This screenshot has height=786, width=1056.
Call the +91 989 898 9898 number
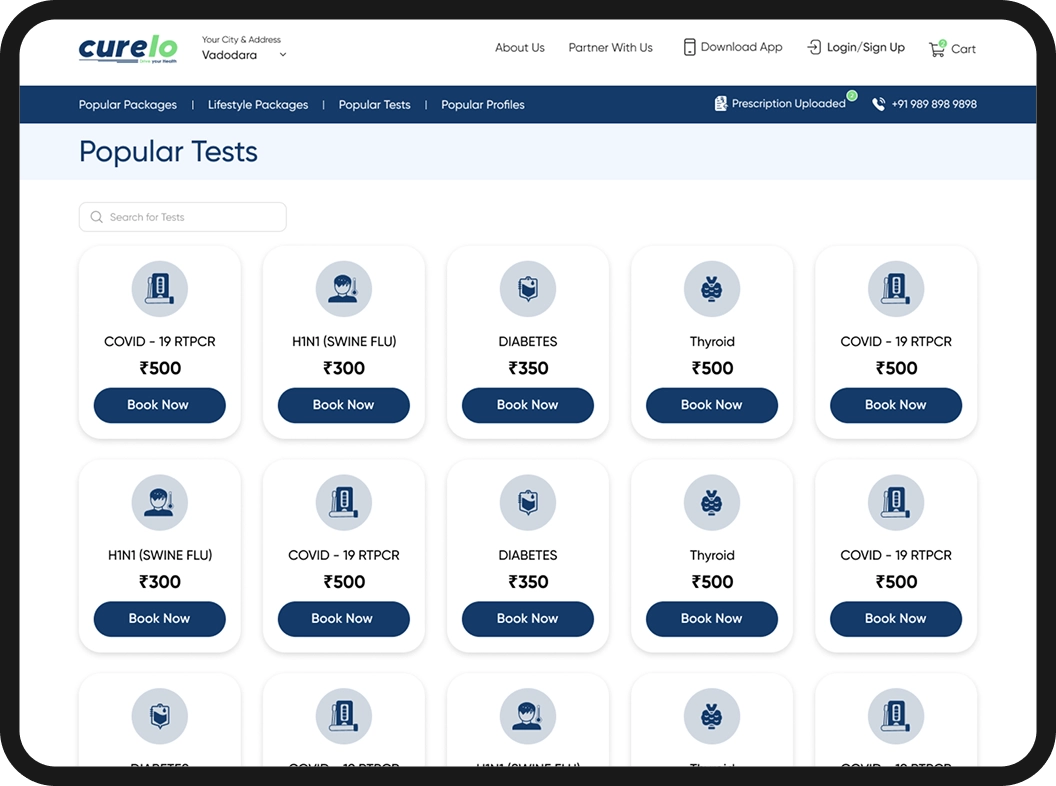tap(934, 104)
